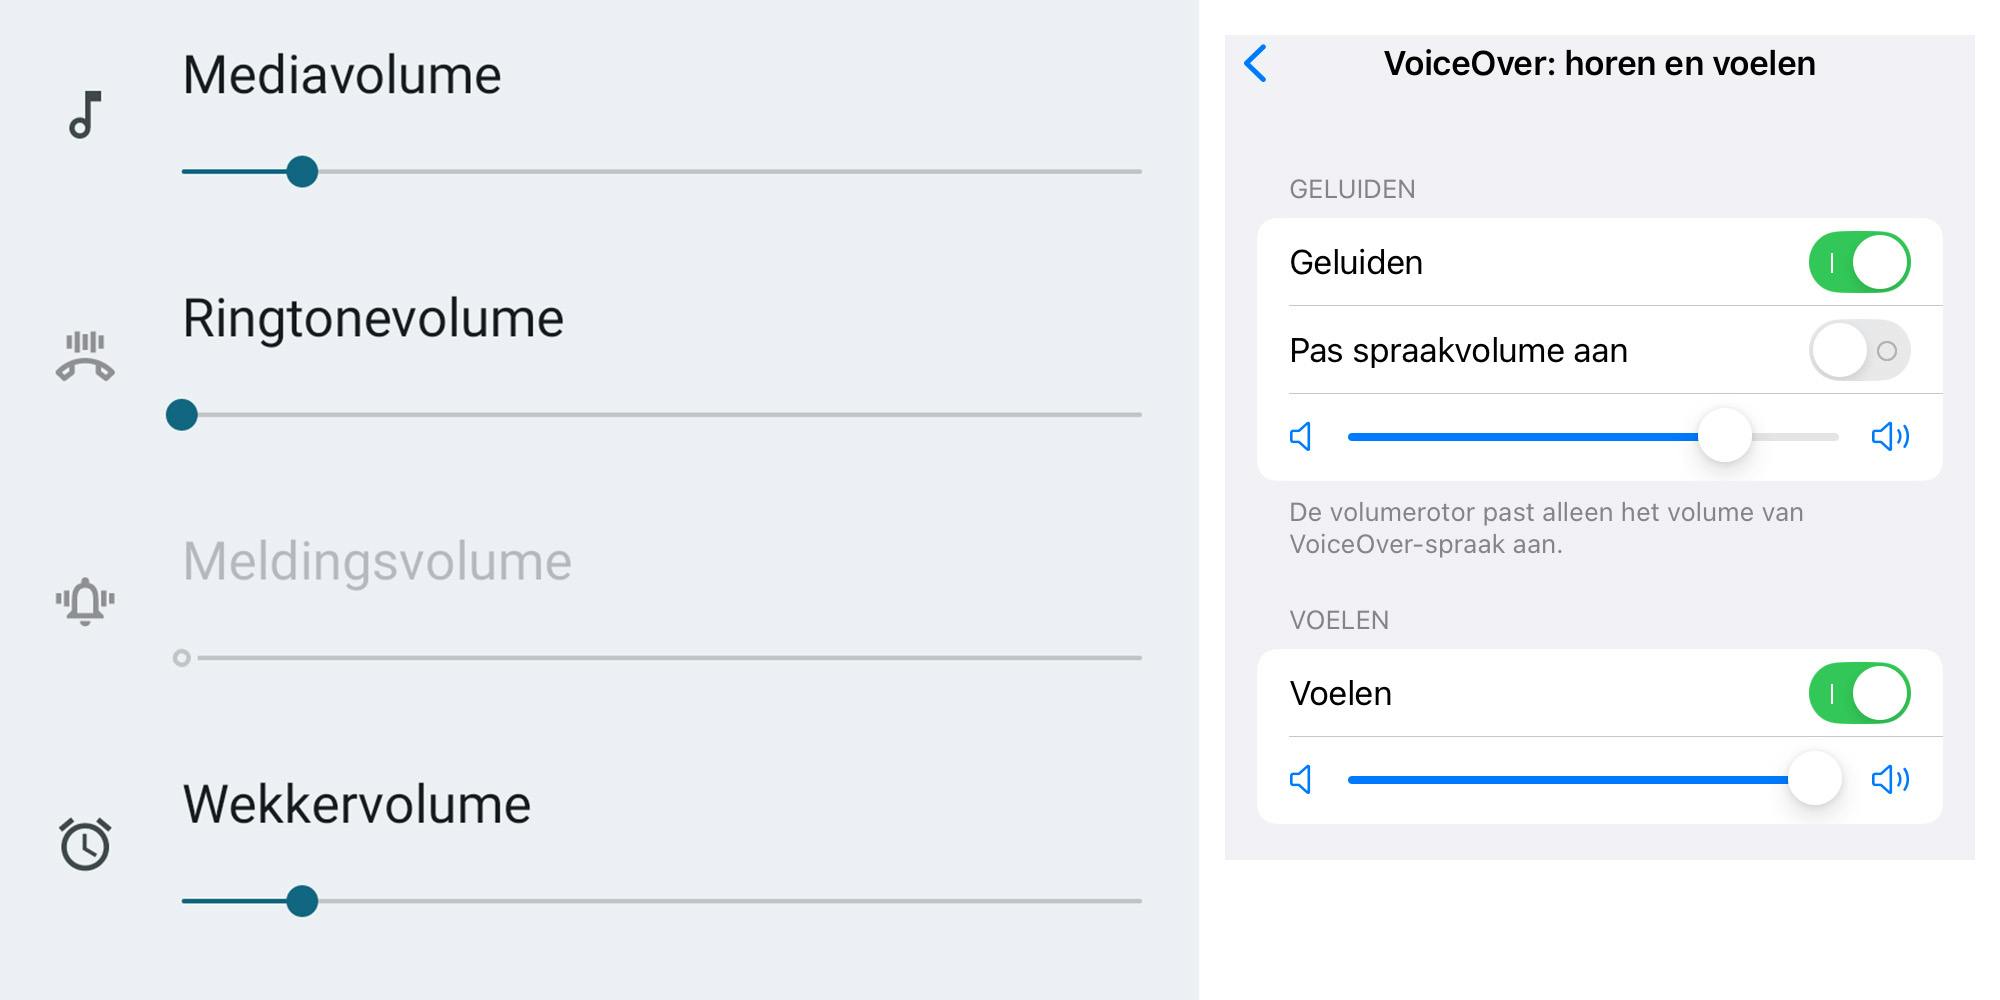Go back with the blue chevron

1256,63
